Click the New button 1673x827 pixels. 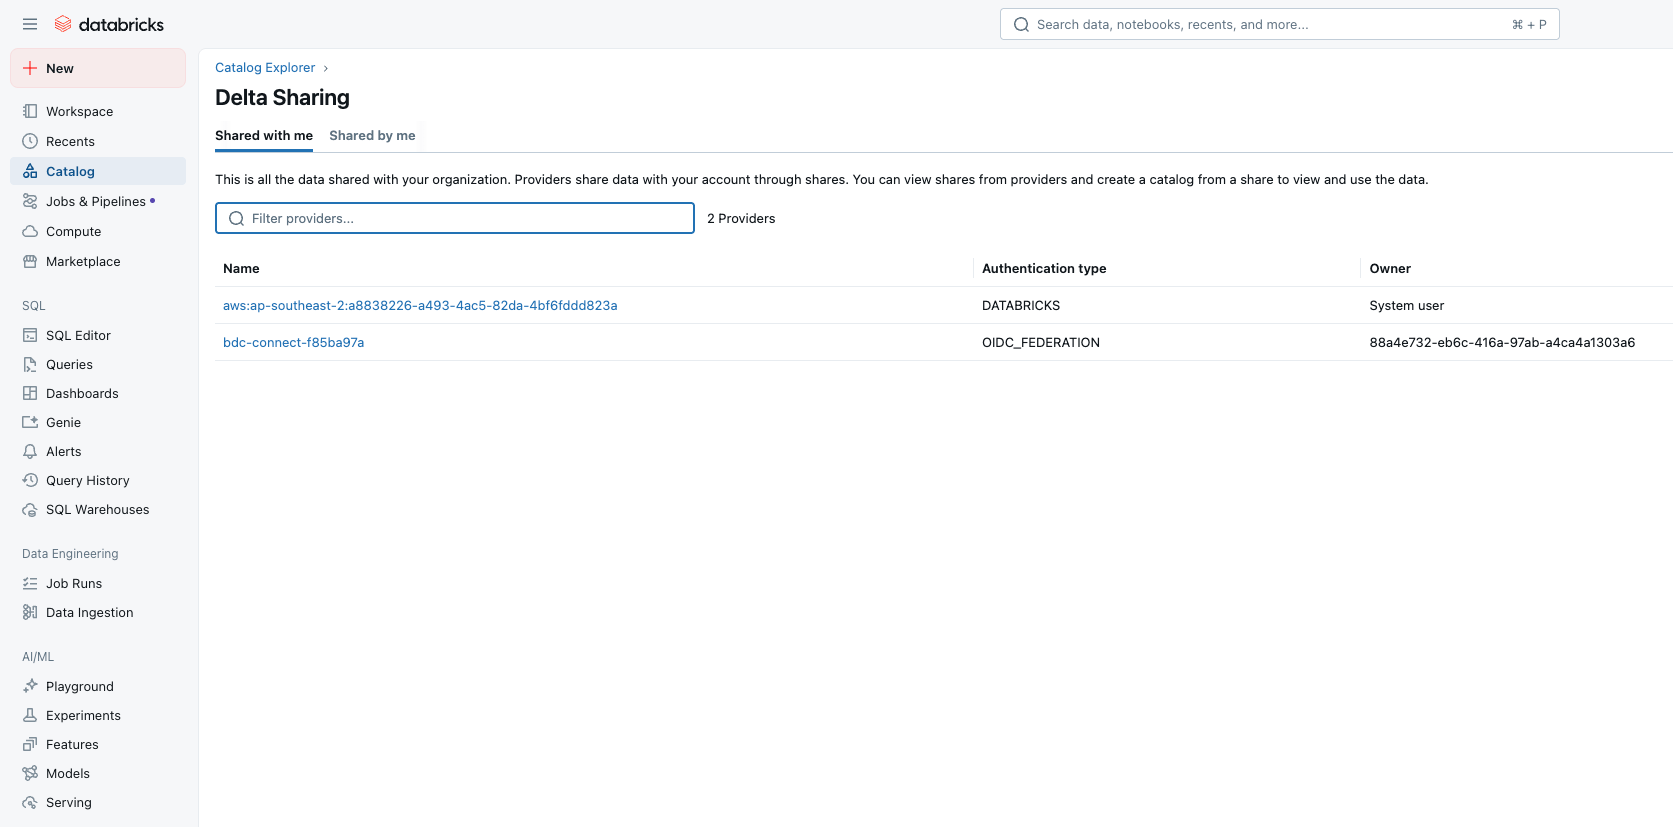point(98,68)
